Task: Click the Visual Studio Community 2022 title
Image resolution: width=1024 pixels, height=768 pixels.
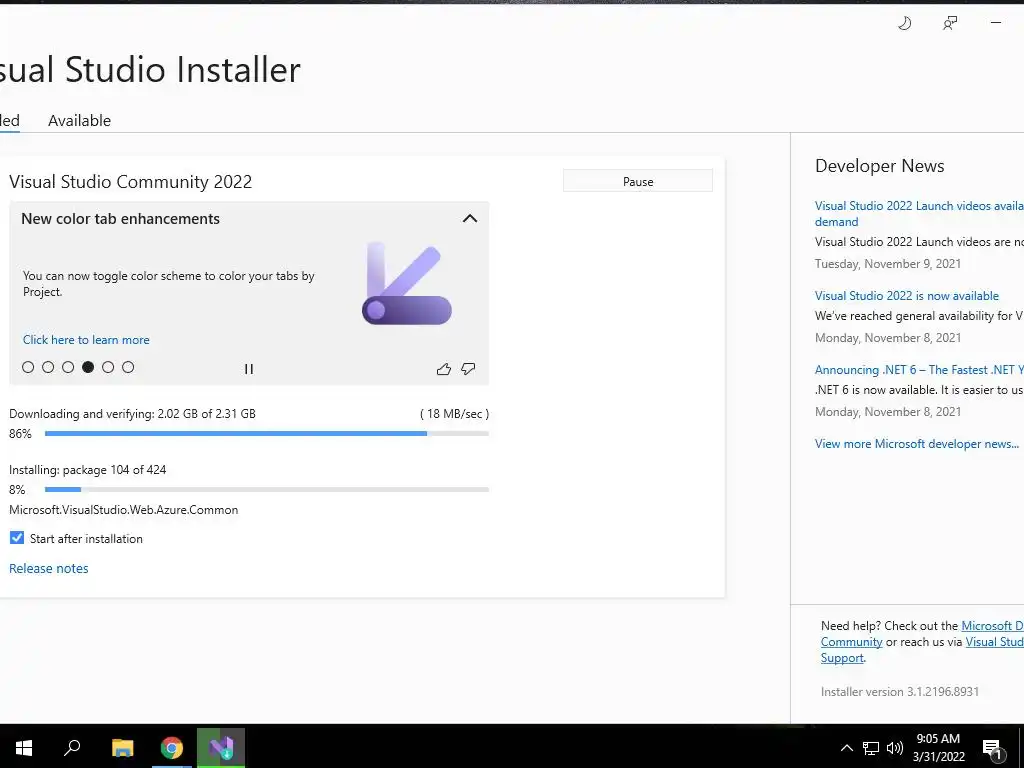Action: (x=131, y=182)
